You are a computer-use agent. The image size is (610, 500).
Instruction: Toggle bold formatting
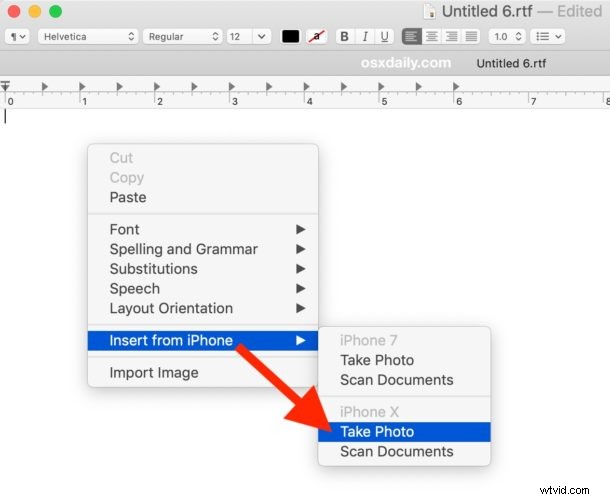tap(344, 37)
